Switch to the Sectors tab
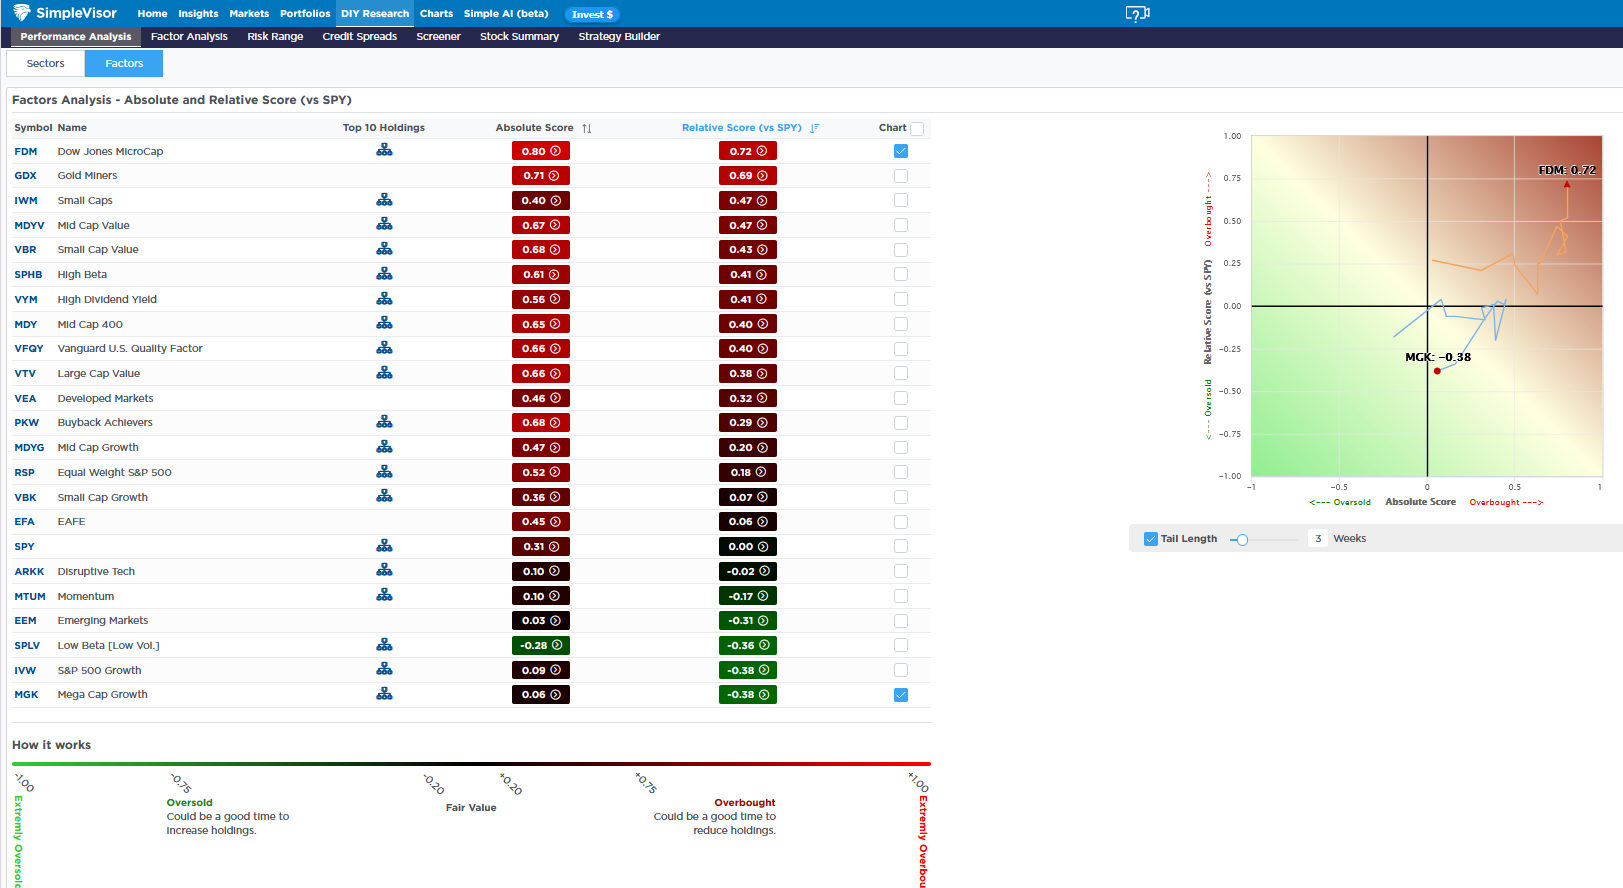Image resolution: width=1623 pixels, height=888 pixels. coord(45,63)
